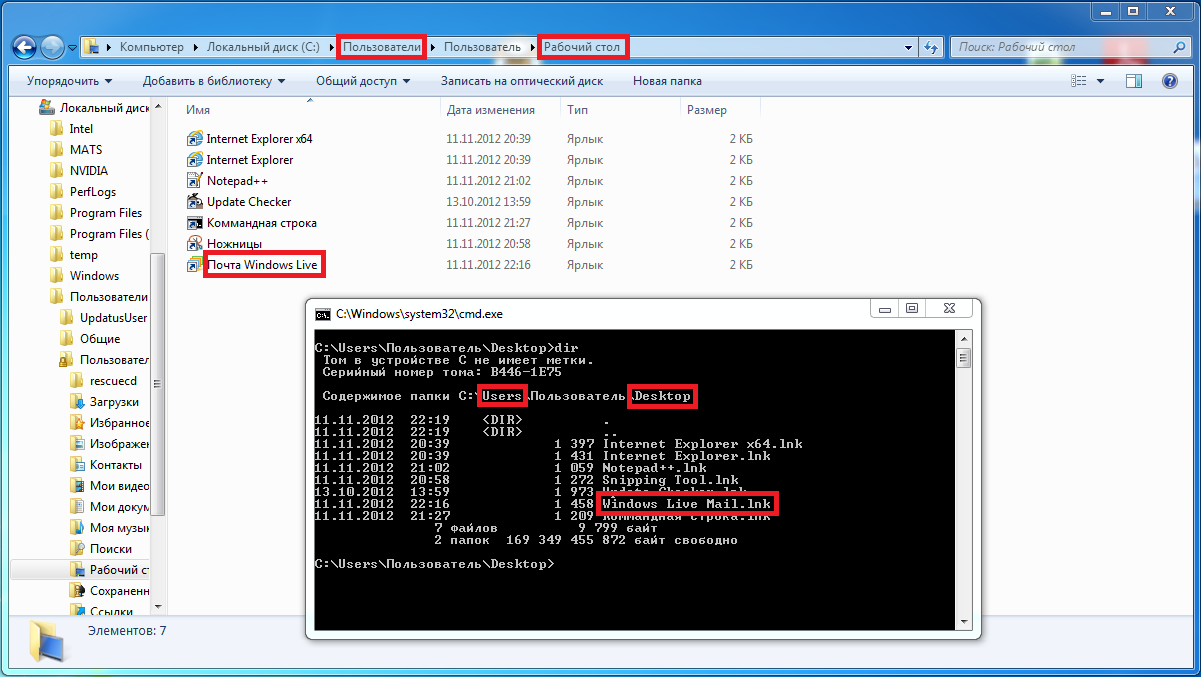This screenshot has width=1201, height=677.
Task: Open the Общий доступ dropdown
Action: tap(358, 81)
